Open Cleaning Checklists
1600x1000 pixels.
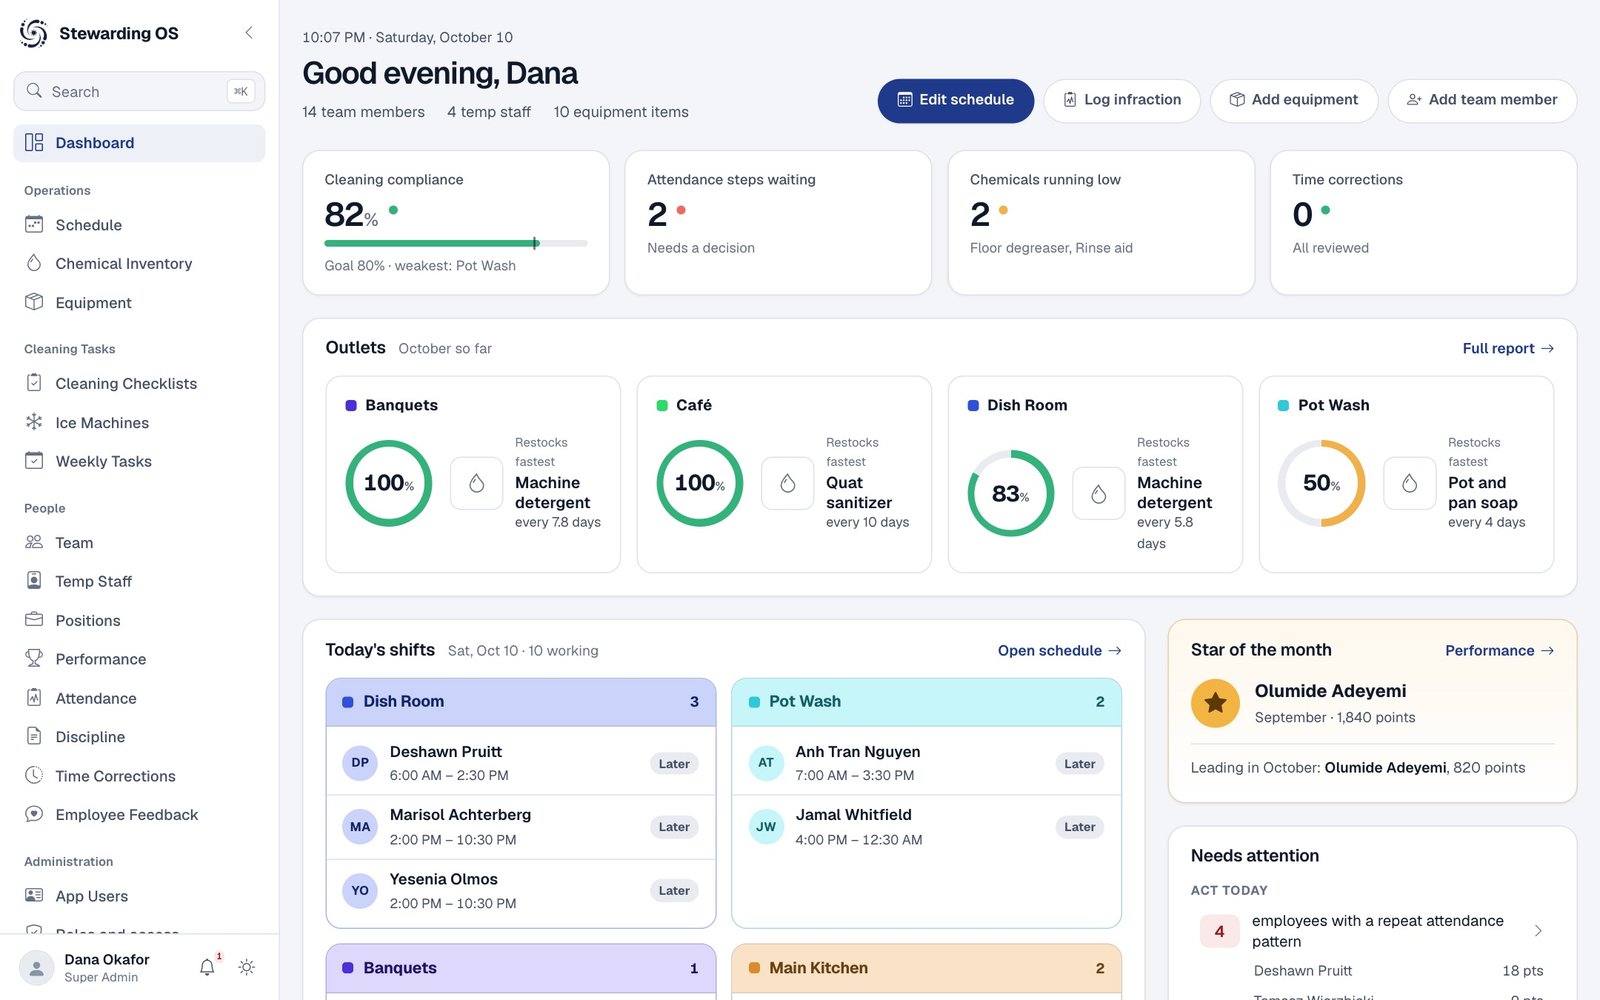139,384
